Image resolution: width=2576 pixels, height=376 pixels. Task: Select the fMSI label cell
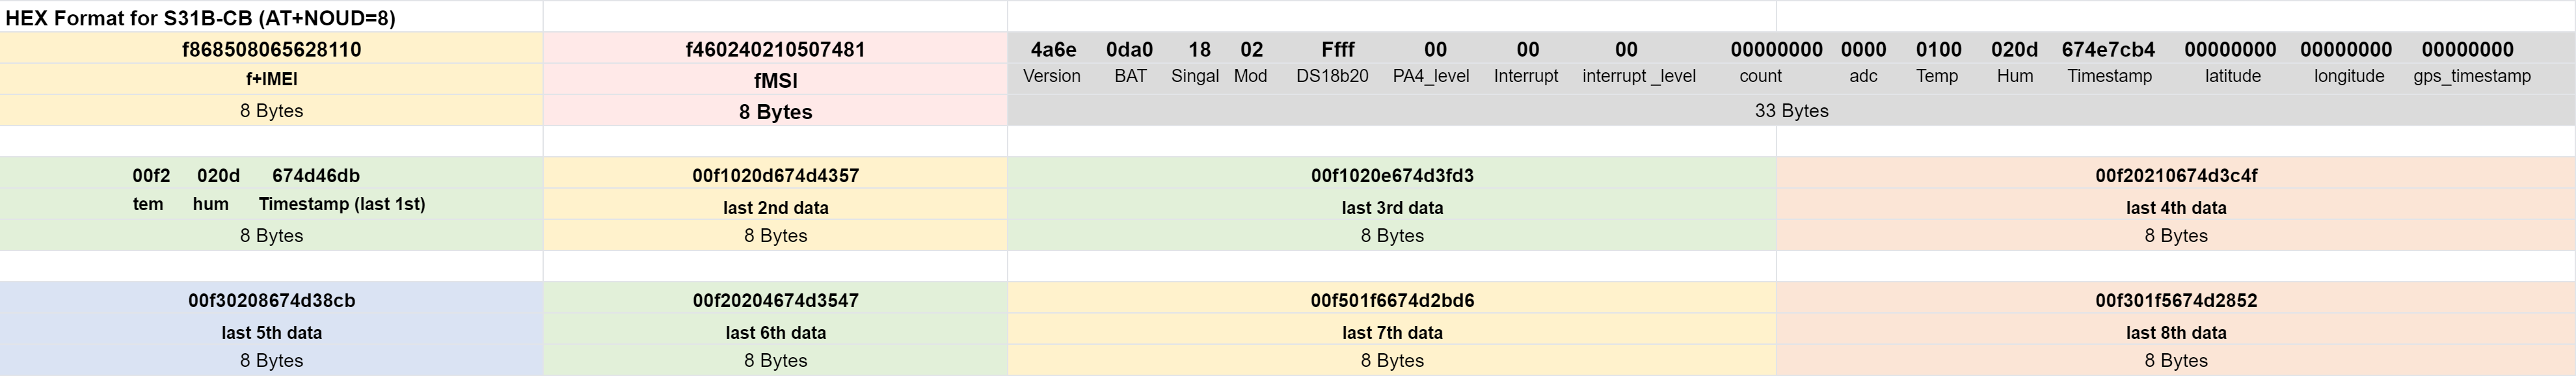[x=775, y=80]
